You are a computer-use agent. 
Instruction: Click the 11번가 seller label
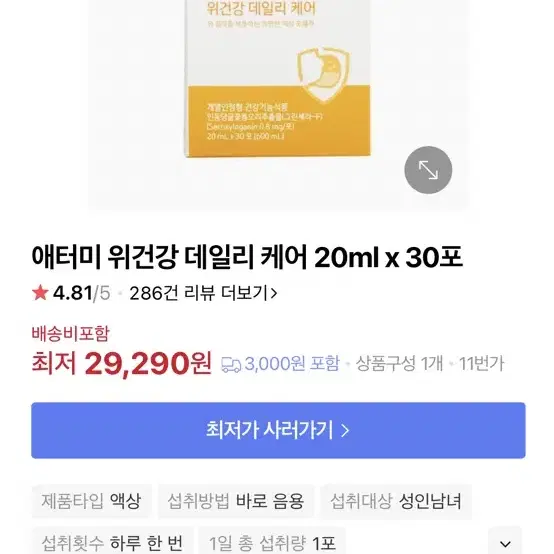[482, 364]
